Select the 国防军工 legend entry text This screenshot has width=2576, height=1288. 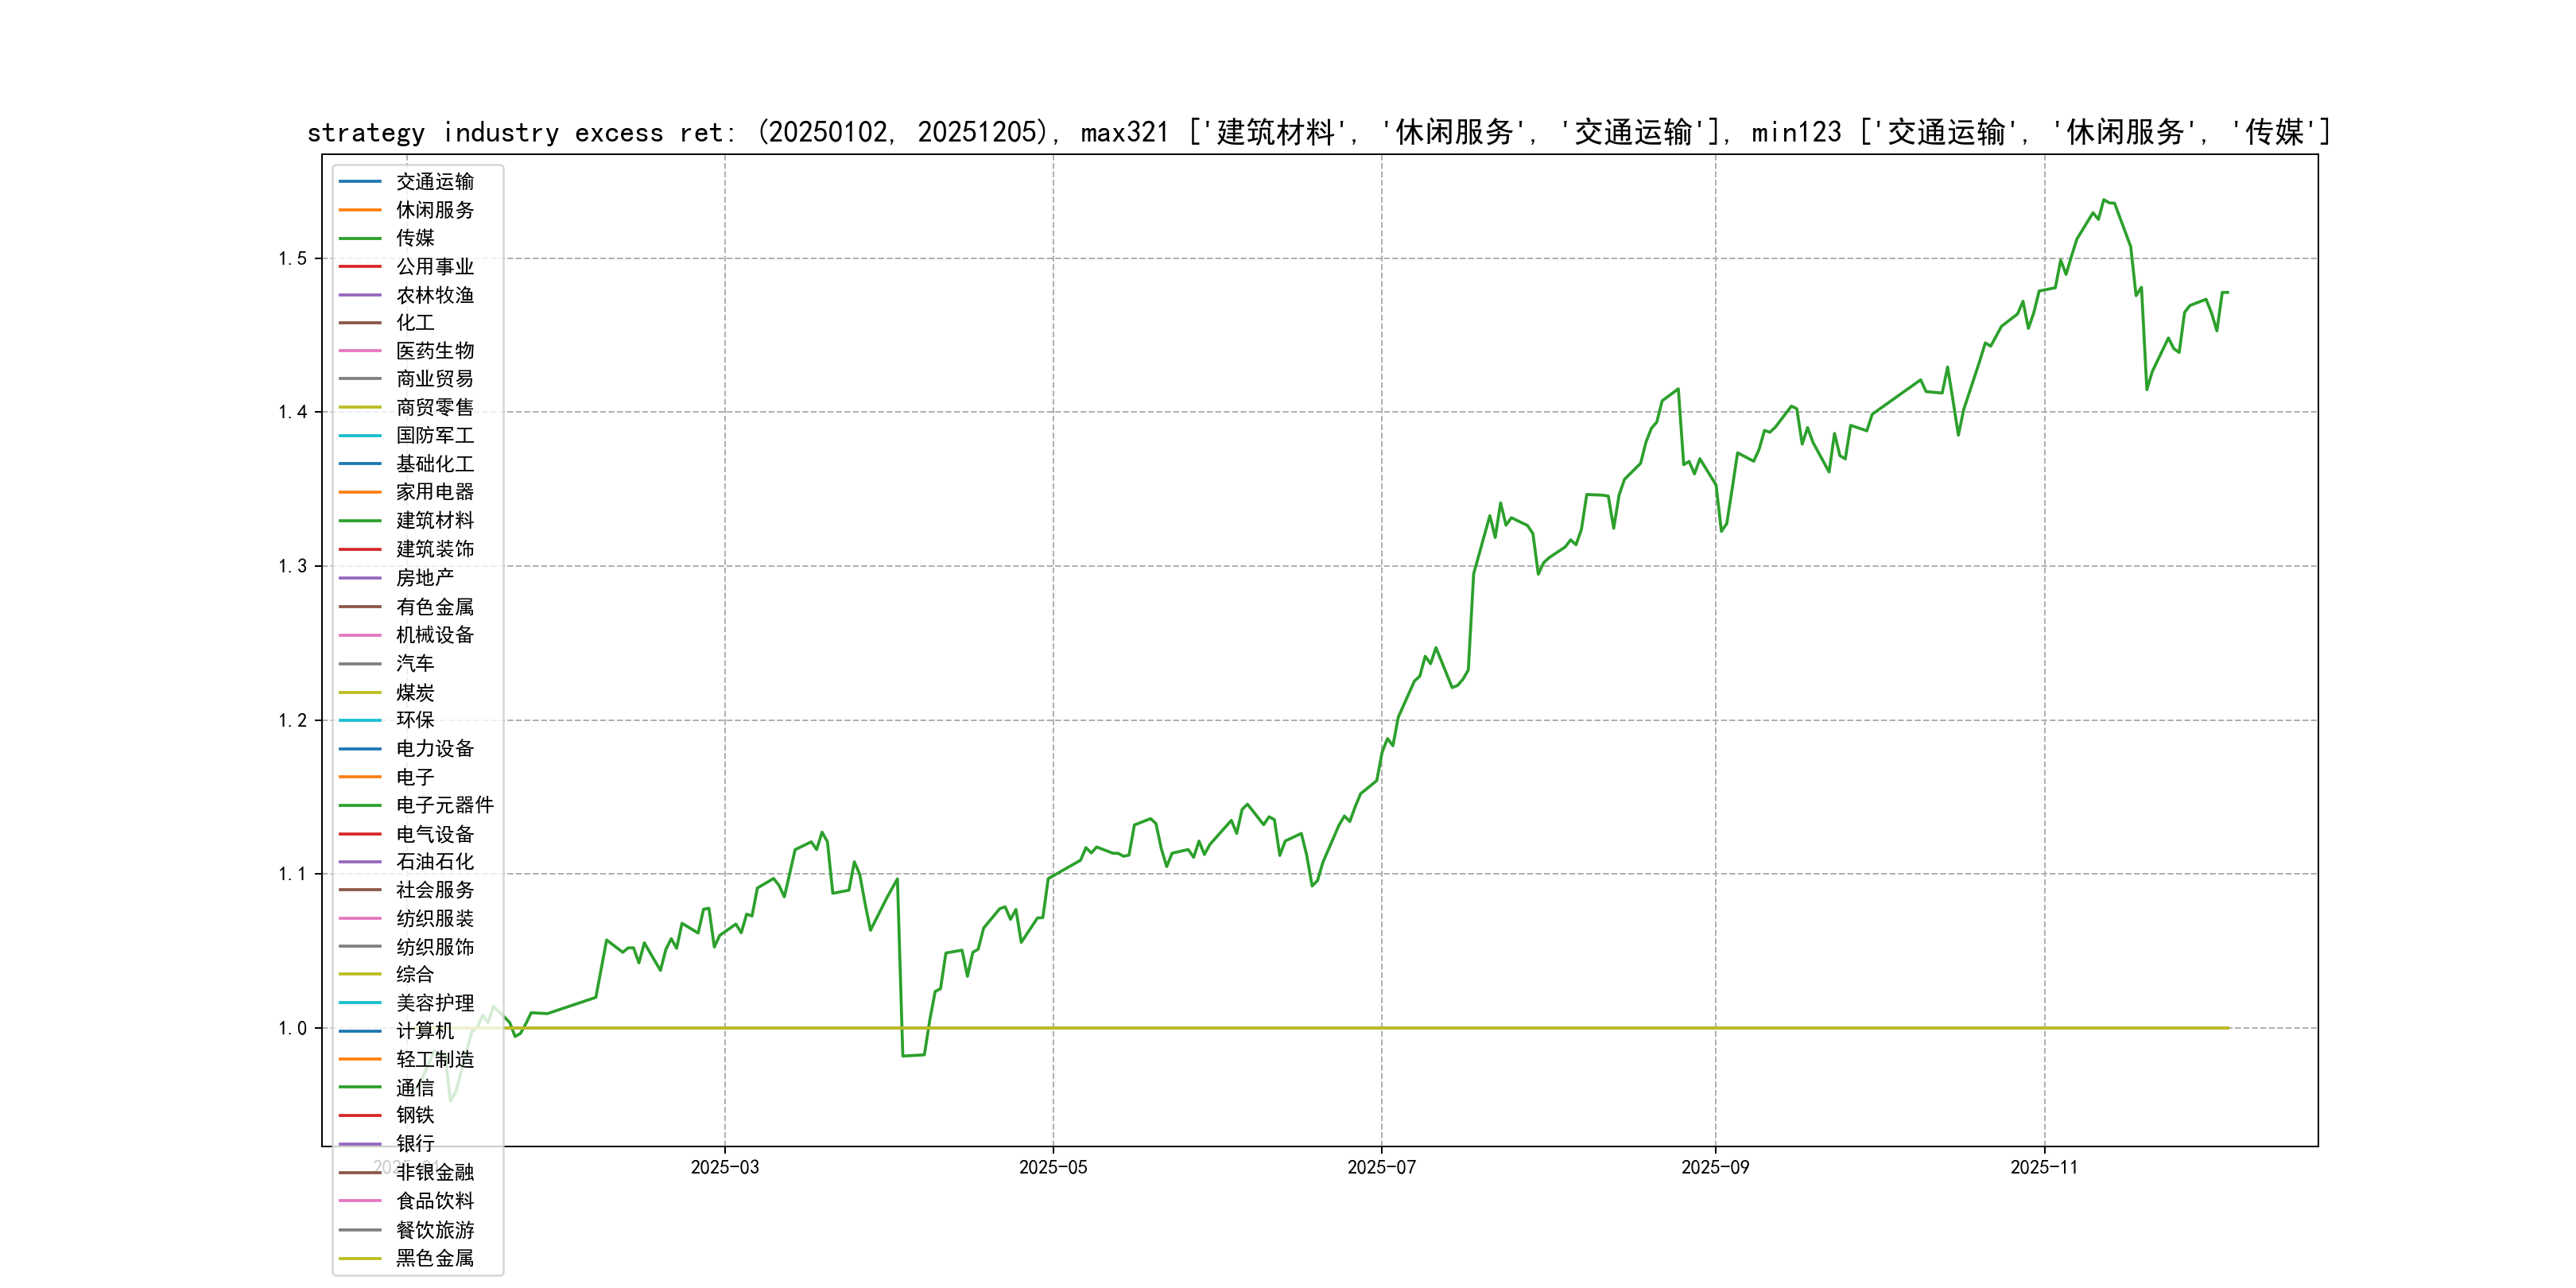pos(435,435)
